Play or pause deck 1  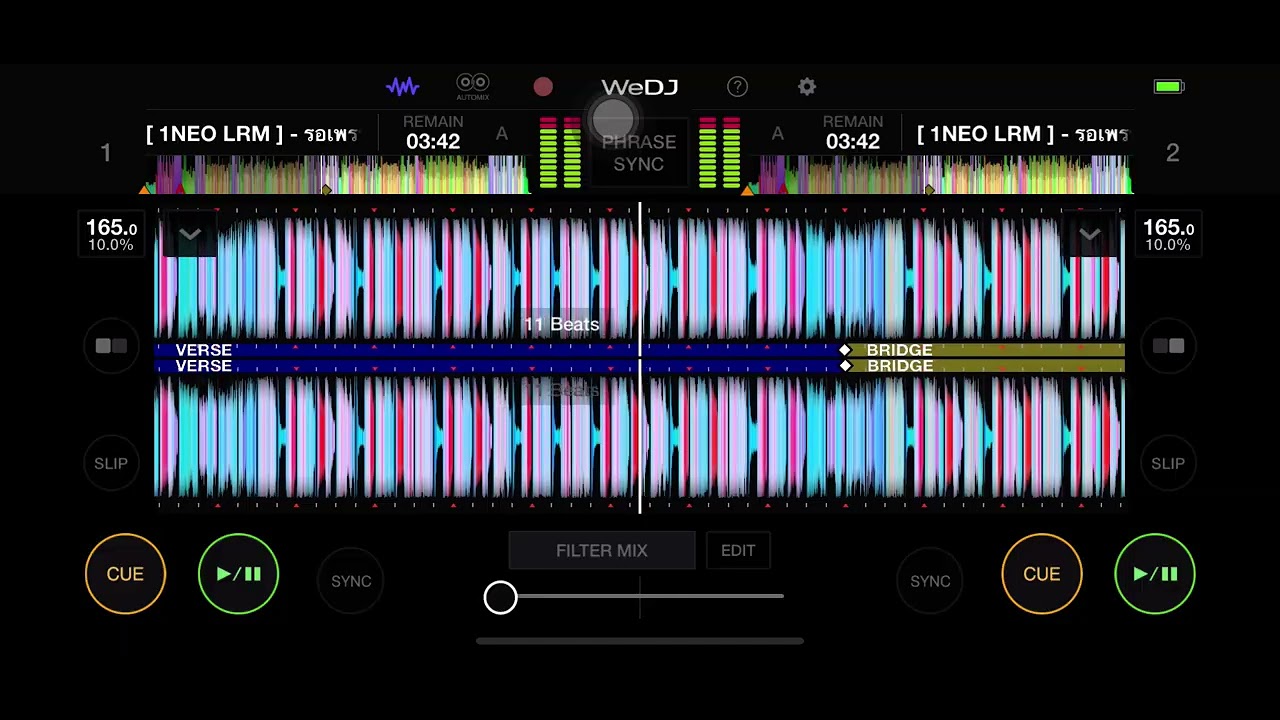click(238, 574)
